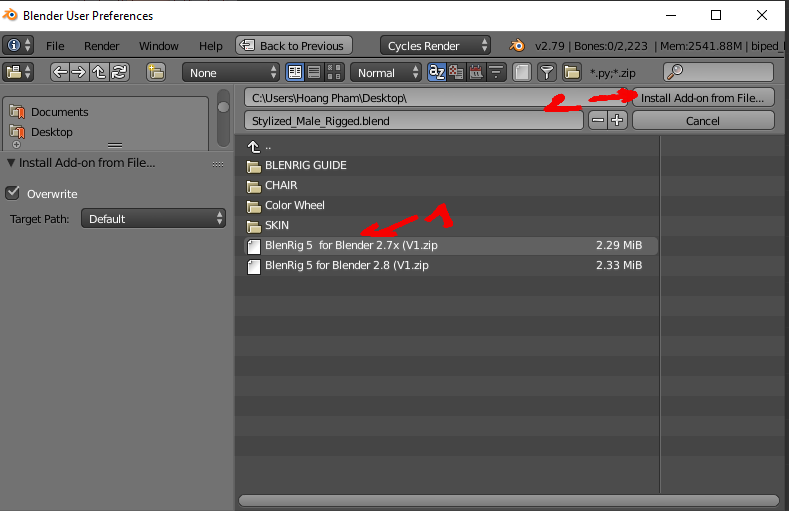Click Install Add-on from File button
This screenshot has width=789, height=511.
pos(703,98)
